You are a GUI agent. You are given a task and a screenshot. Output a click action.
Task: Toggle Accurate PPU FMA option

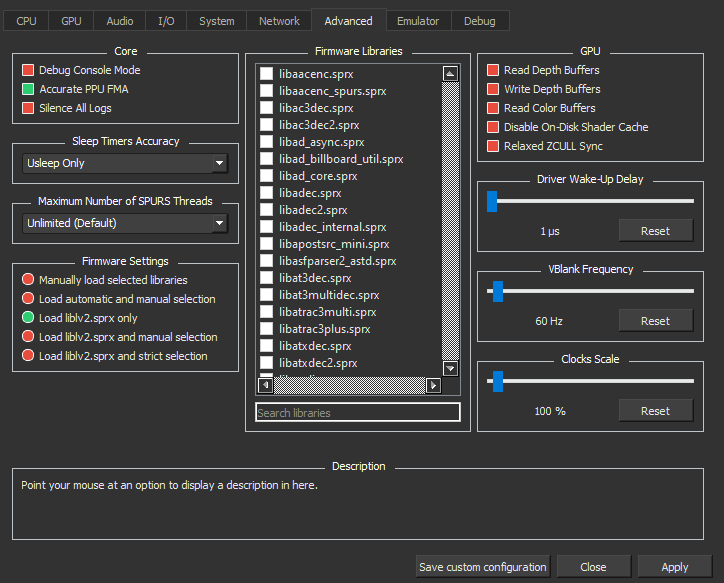coord(28,89)
